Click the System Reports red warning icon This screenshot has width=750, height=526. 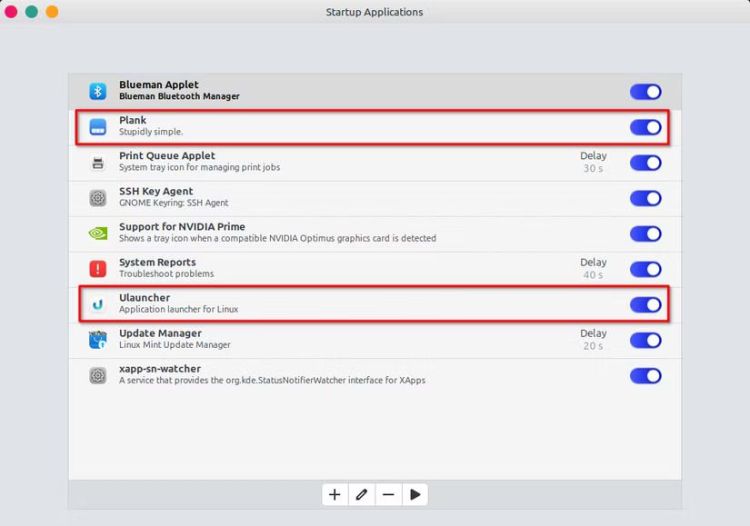[98, 268]
